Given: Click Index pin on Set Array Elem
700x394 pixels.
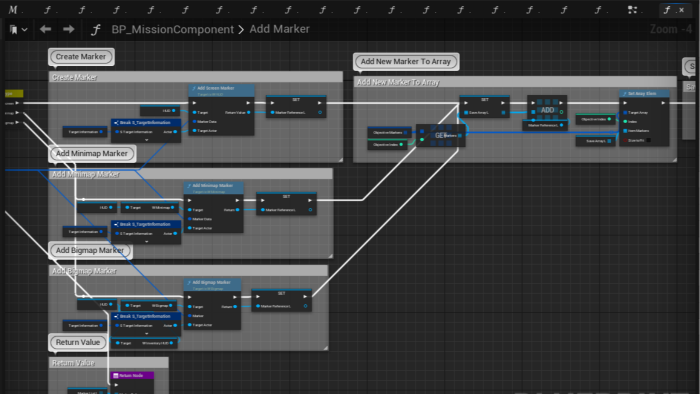Looking at the screenshot, I should pos(625,121).
